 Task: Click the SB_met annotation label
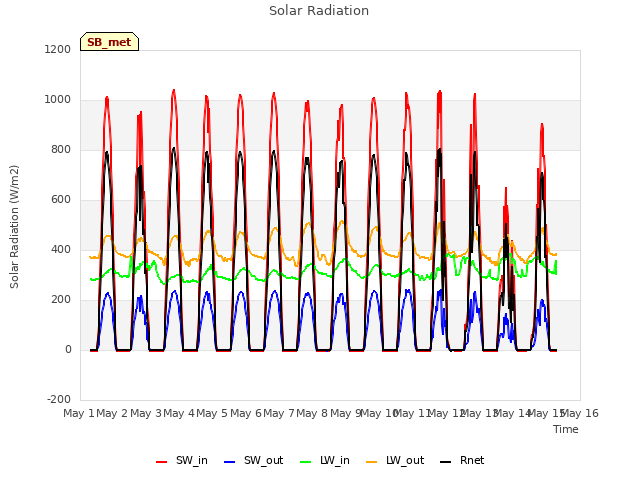(x=109, y=42)
